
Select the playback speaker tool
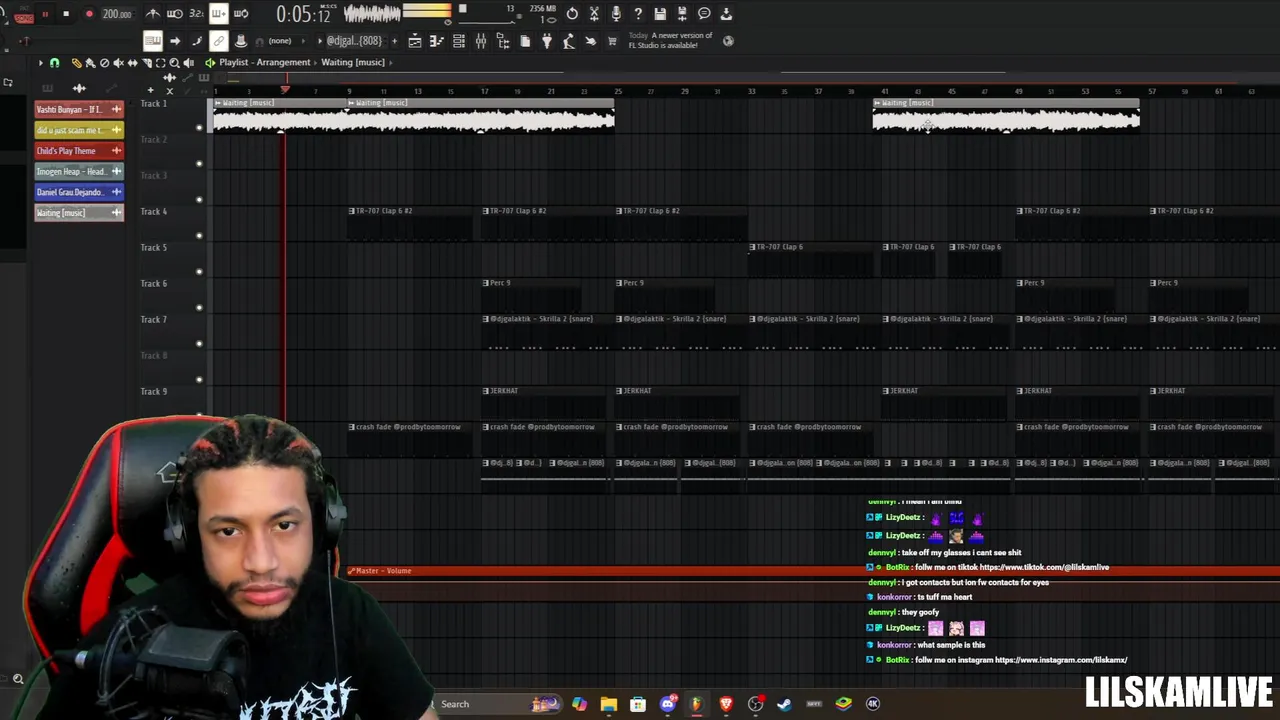coord(188,63)
